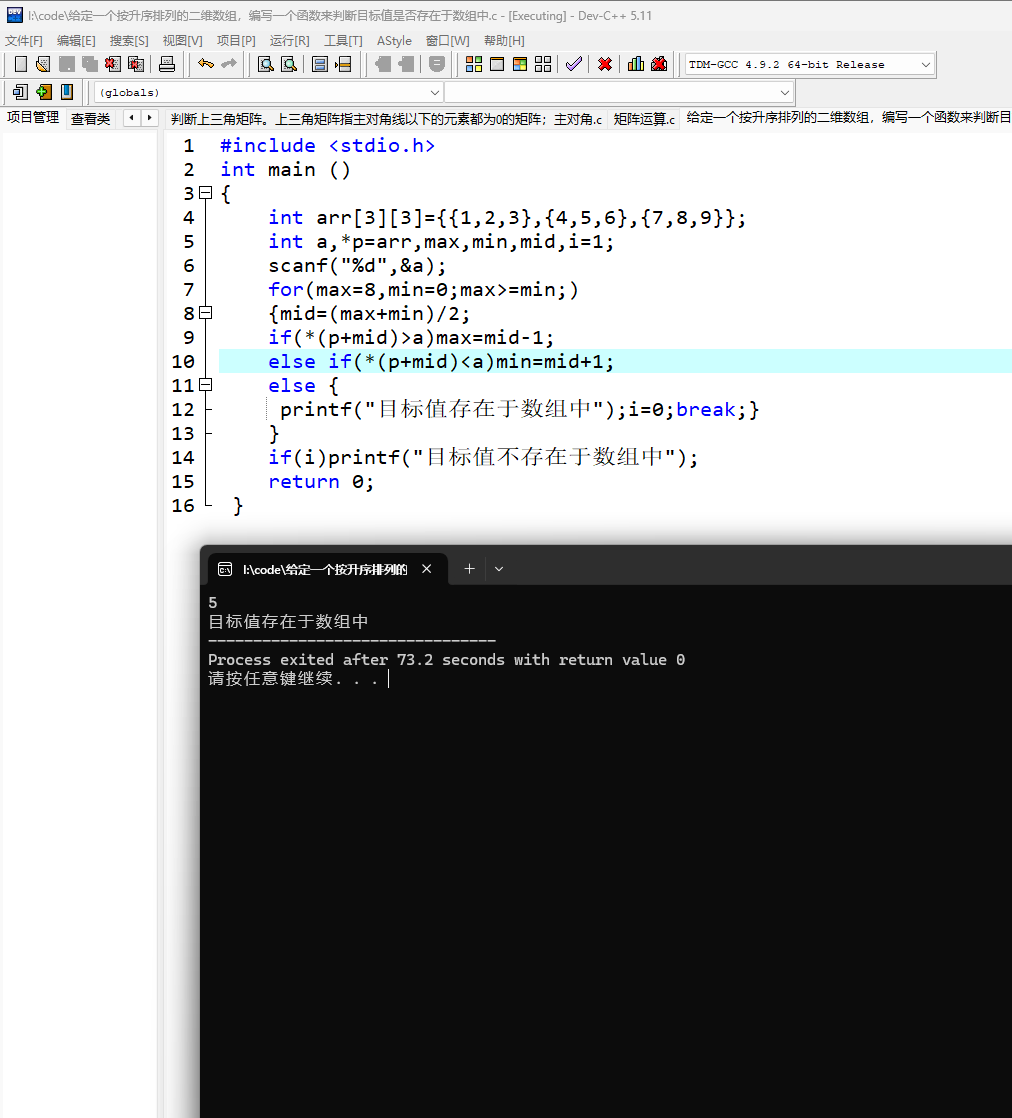Click the #include <stdio.h> line
Screen dimensions: 1012x1118
327,145
